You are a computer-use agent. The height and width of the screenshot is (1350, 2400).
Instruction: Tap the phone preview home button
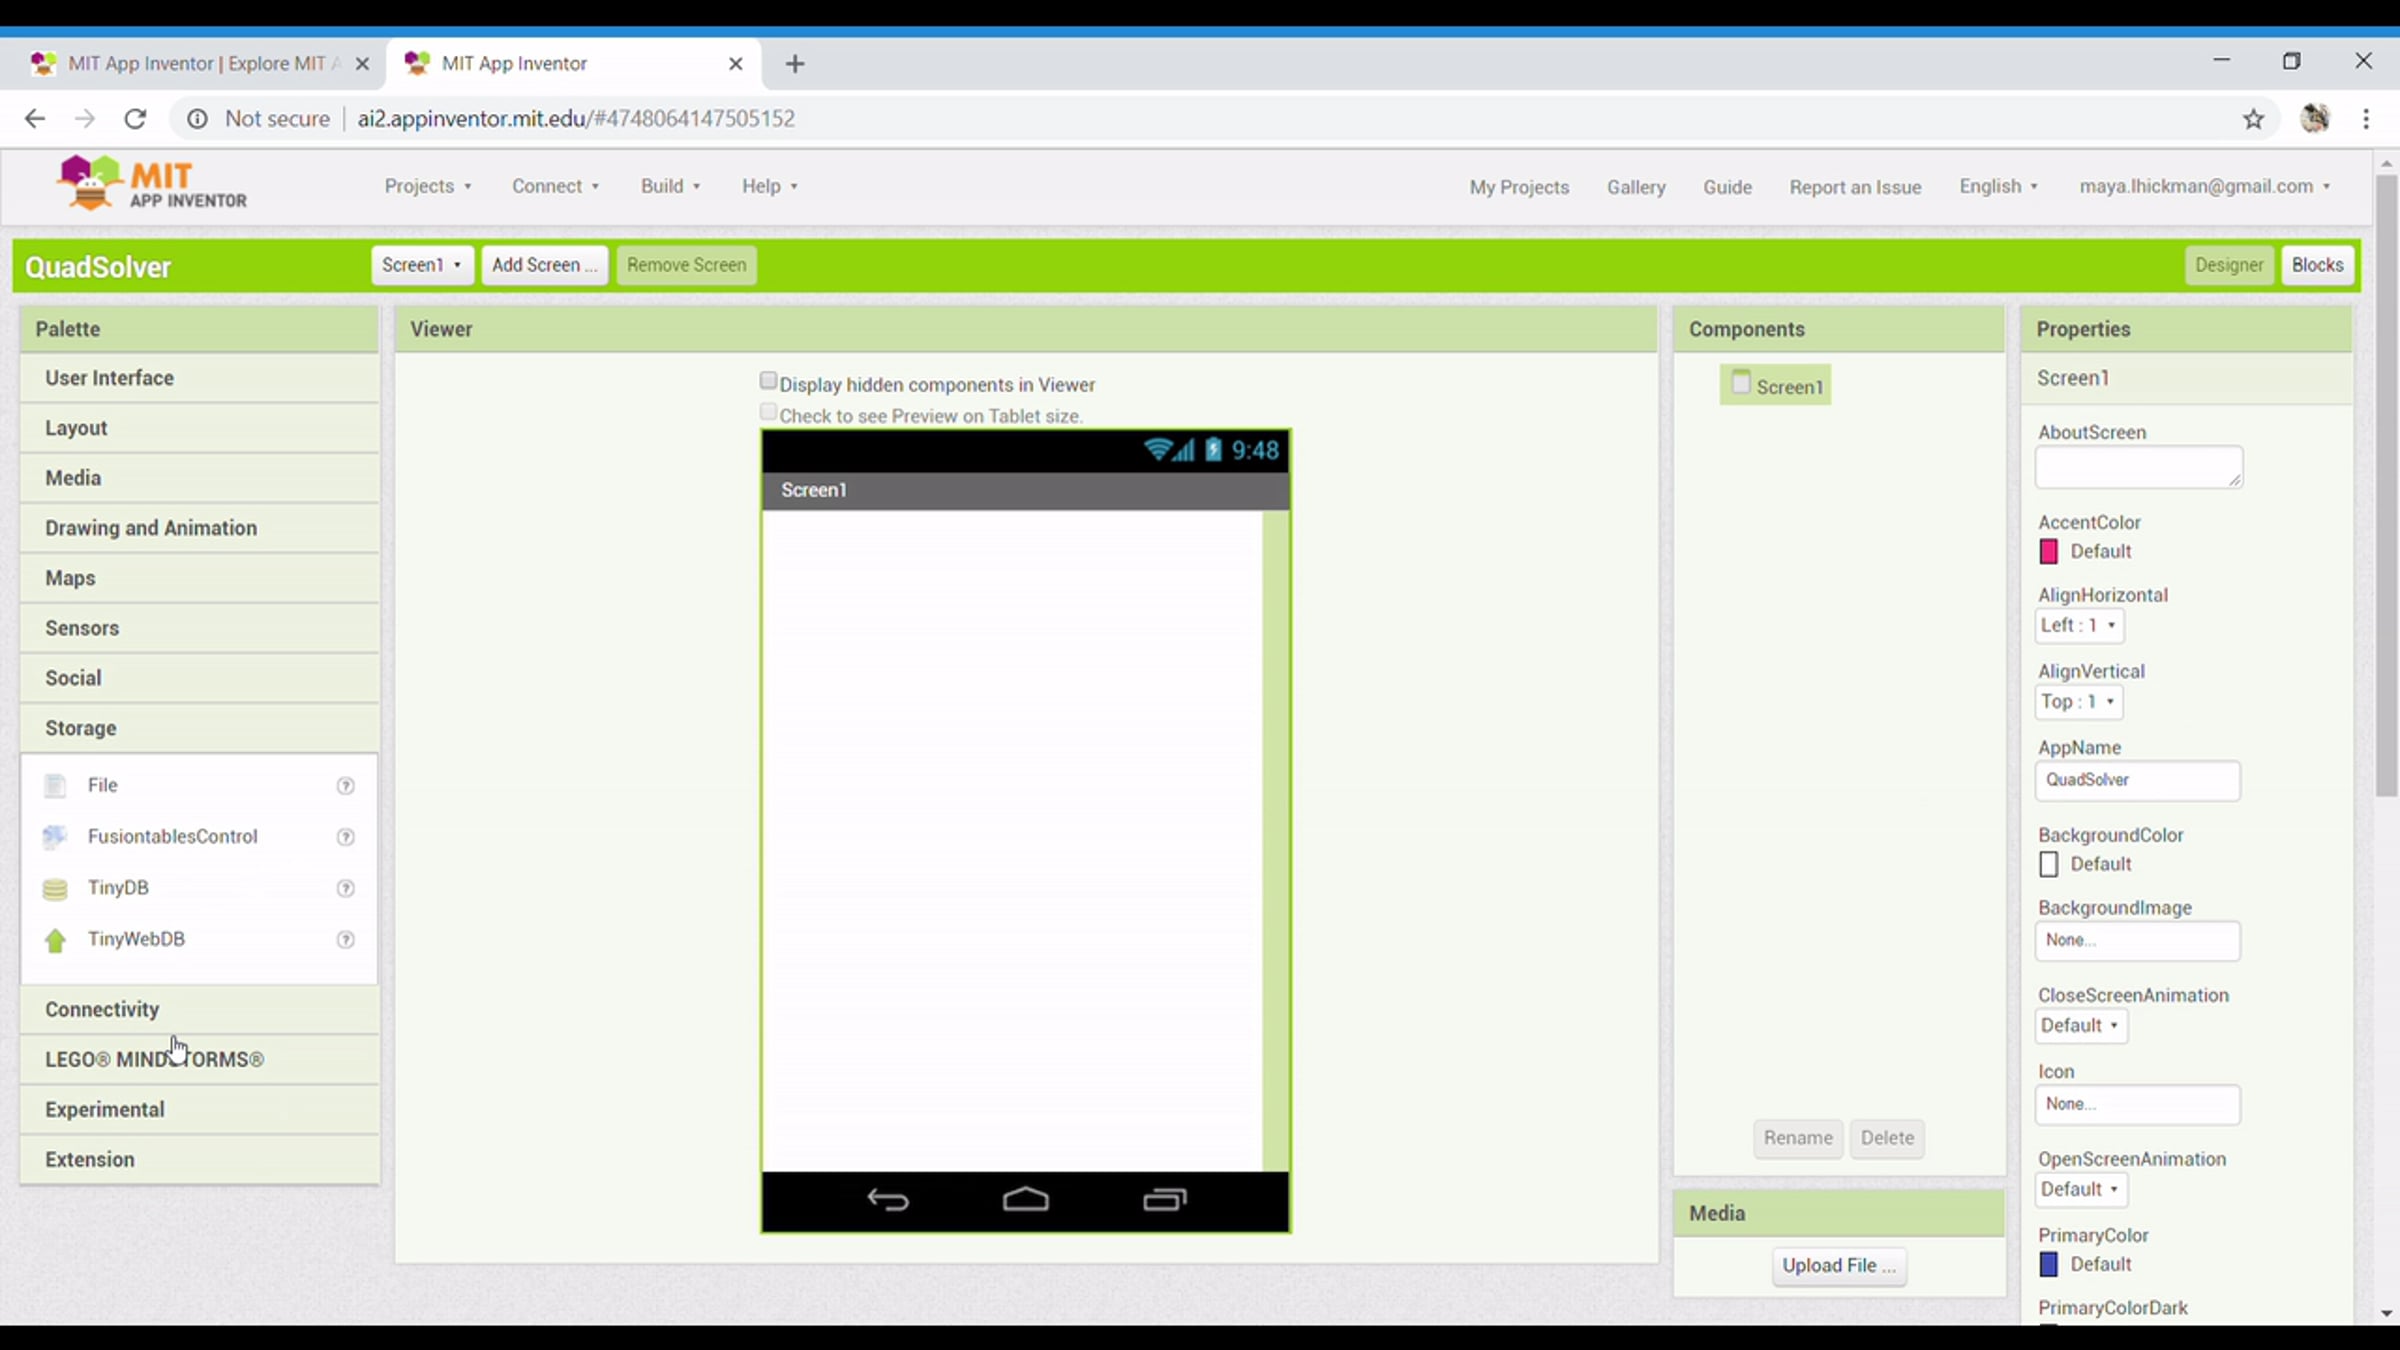click(x=1026, y=1199)
